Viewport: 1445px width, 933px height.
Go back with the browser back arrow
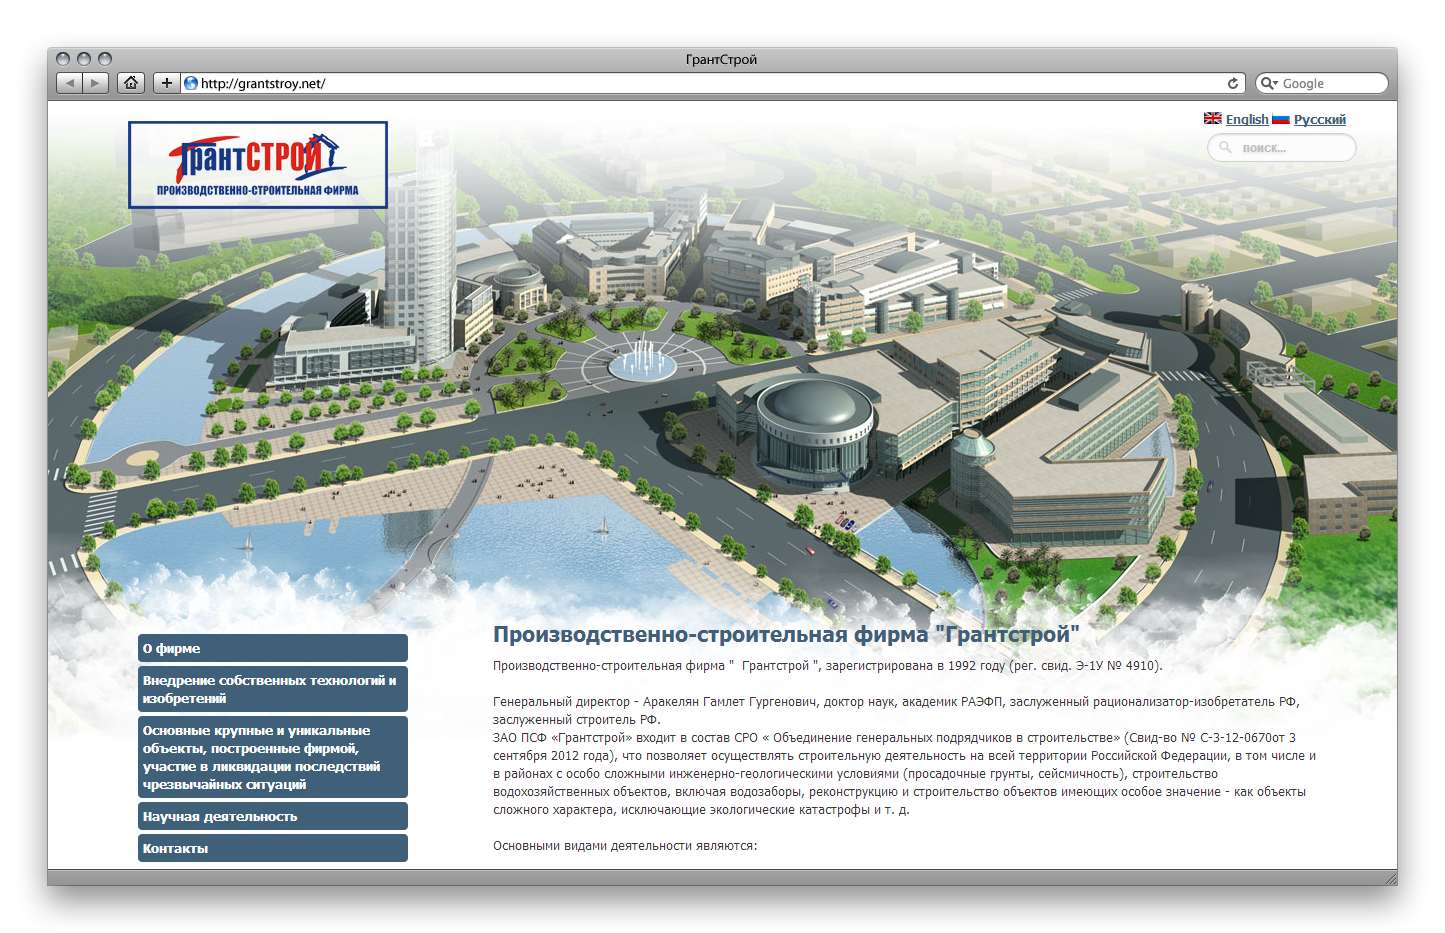point(69,83)
